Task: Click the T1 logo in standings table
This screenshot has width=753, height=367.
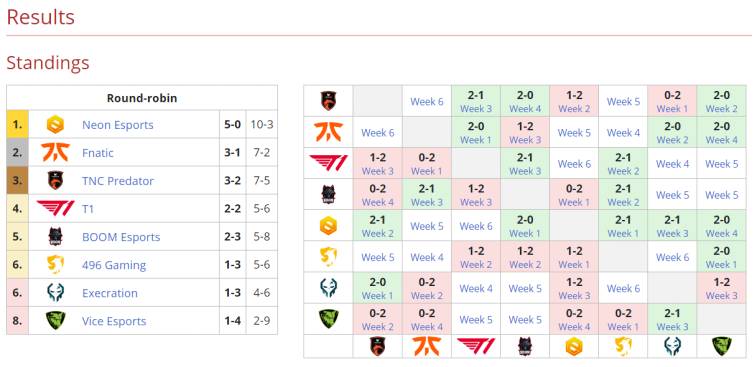Action: click(x=55, y=208)
